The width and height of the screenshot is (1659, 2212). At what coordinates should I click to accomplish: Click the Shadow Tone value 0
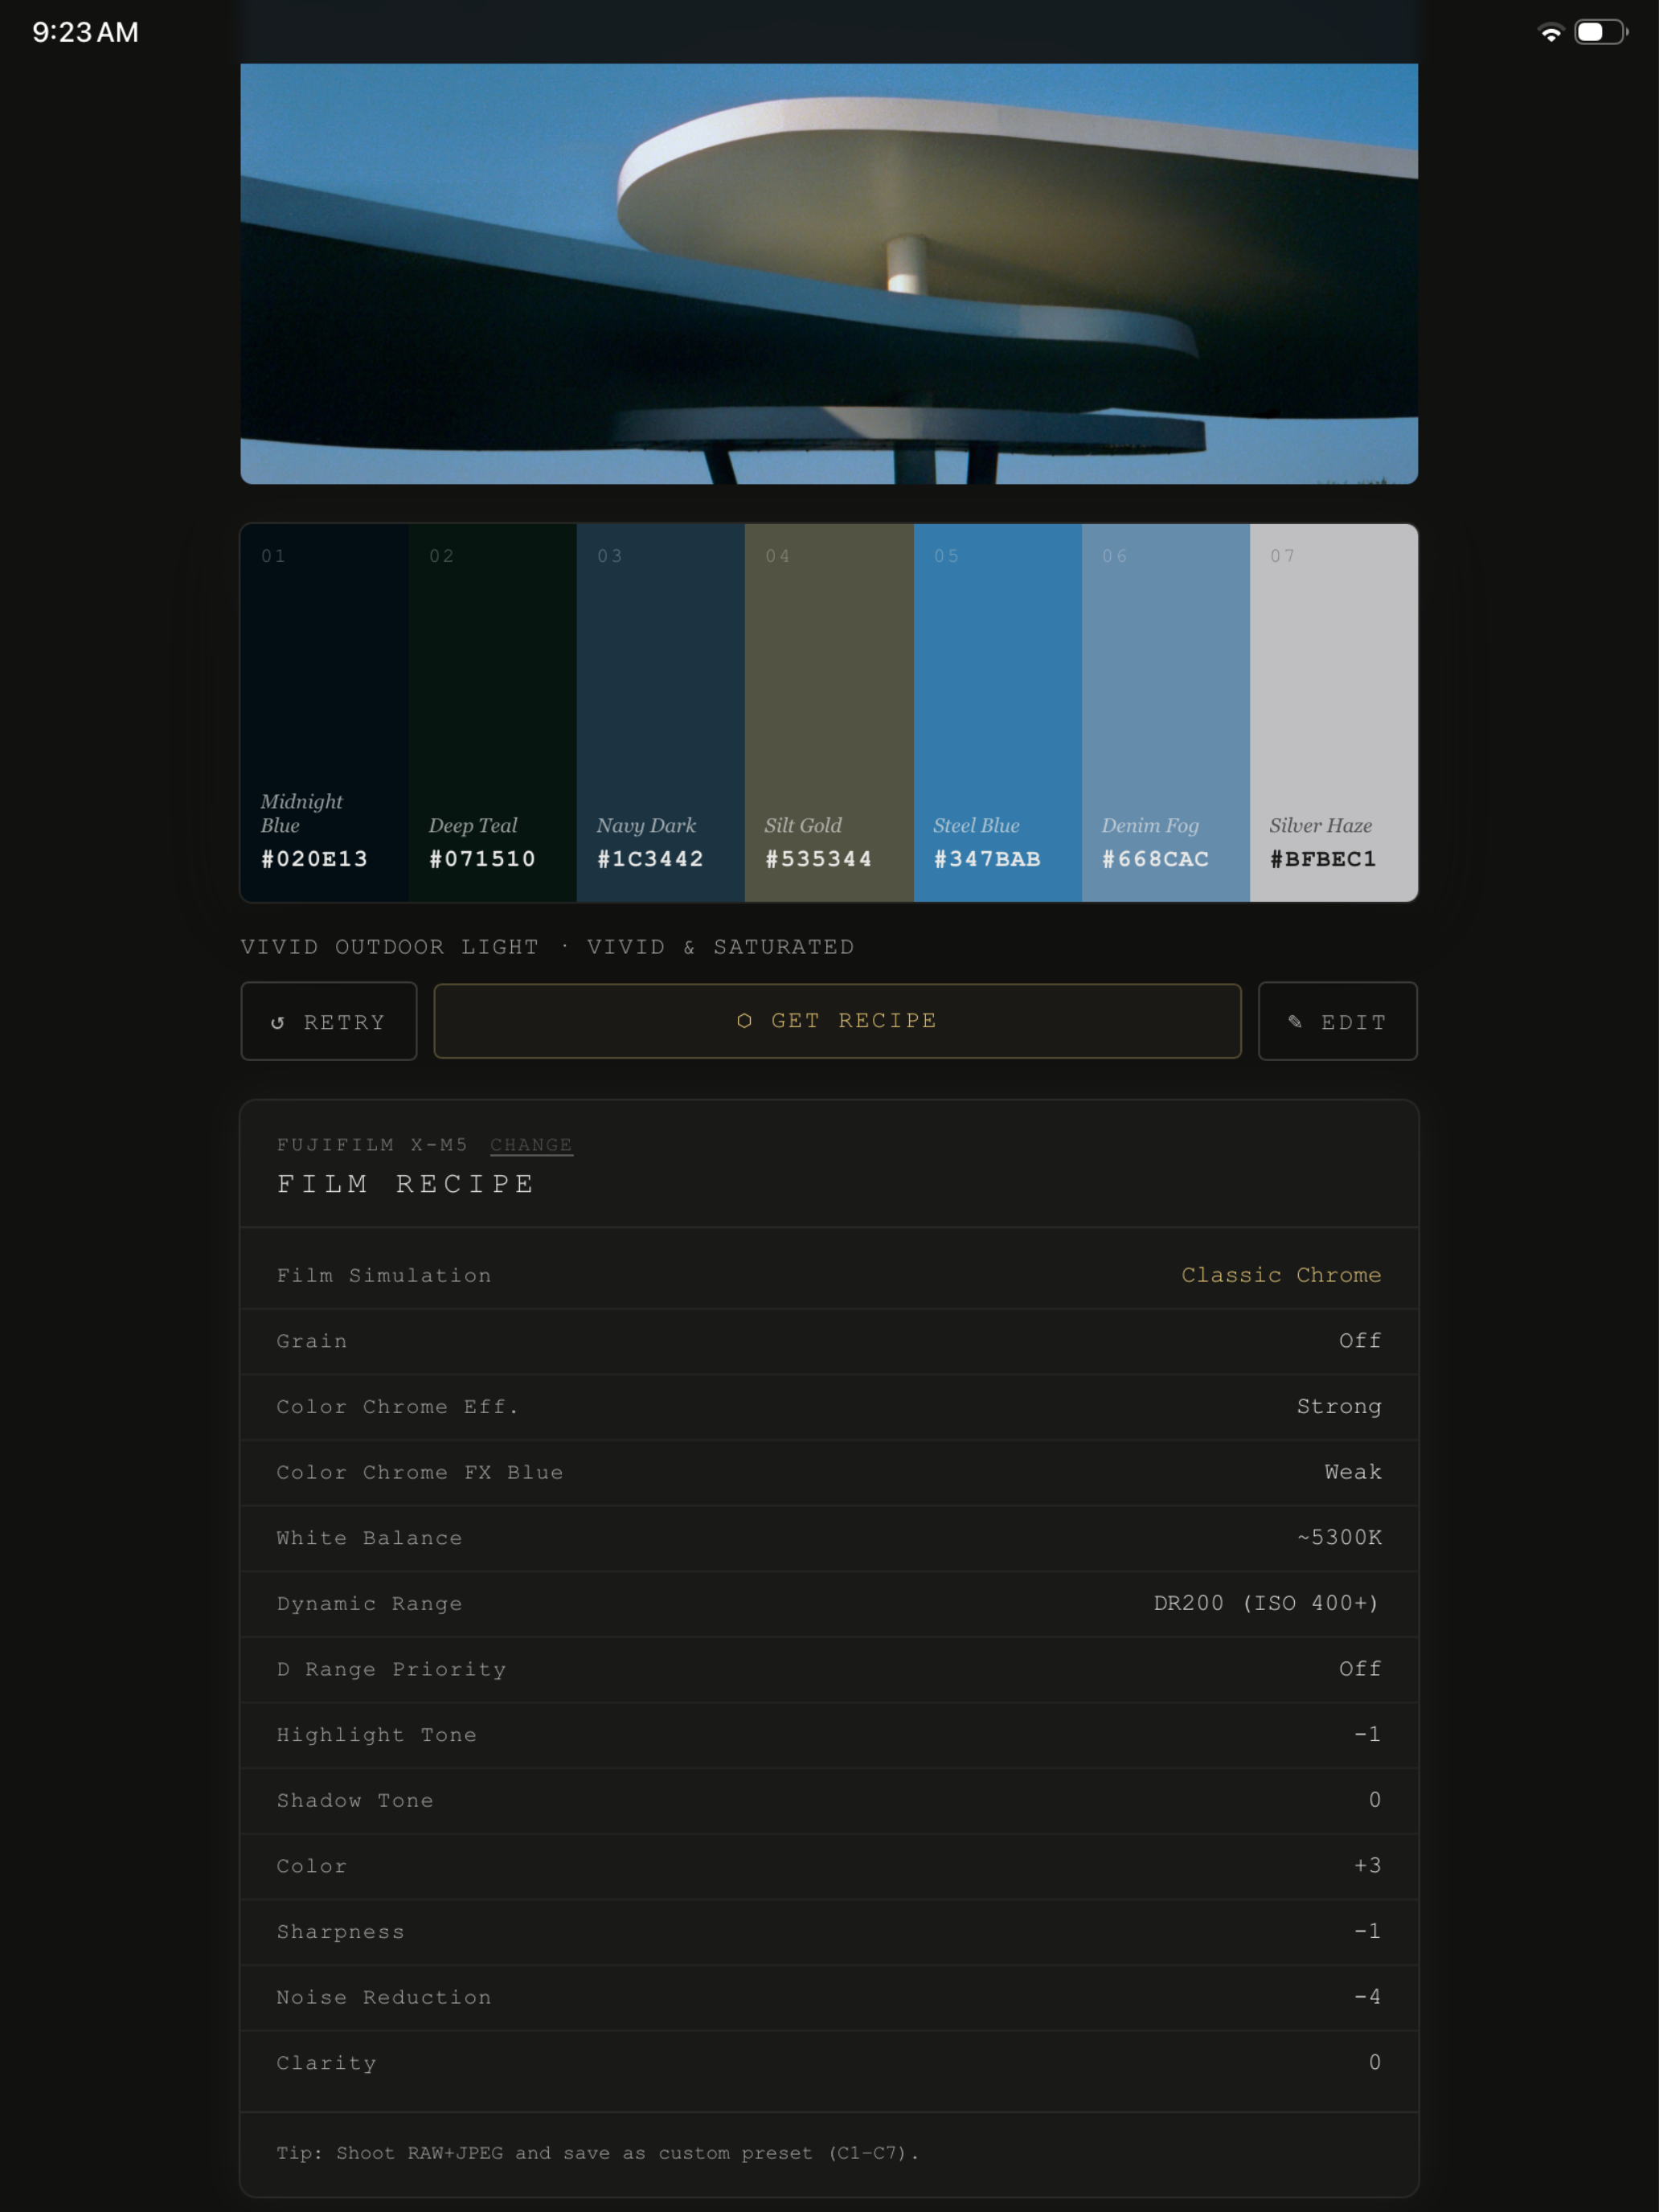pos(1375,1801)
